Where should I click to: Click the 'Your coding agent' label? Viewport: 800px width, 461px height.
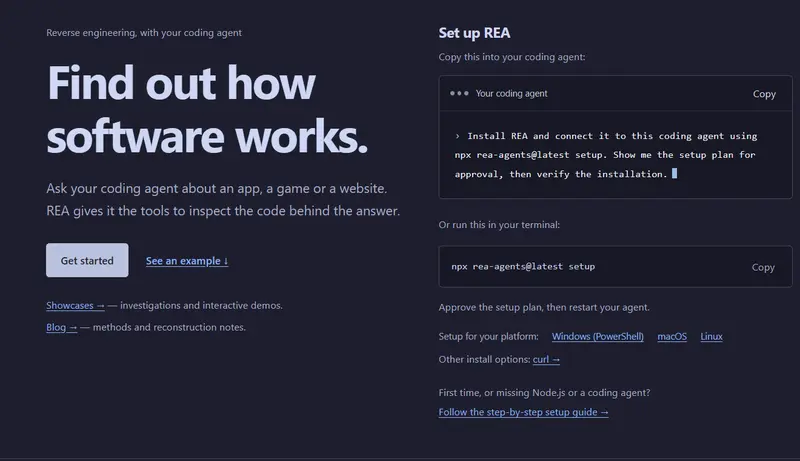tap(511, 93)
